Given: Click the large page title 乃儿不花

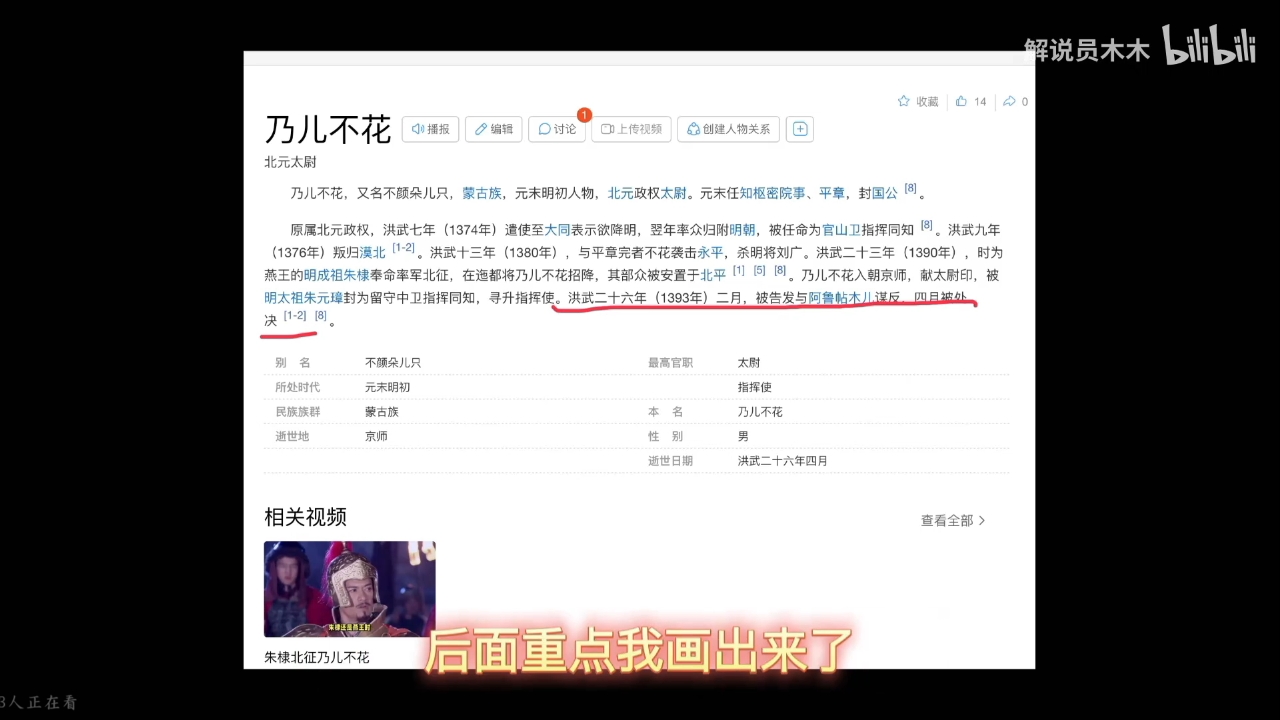Looking at the screenshot, I should click(x=328, y=130).
